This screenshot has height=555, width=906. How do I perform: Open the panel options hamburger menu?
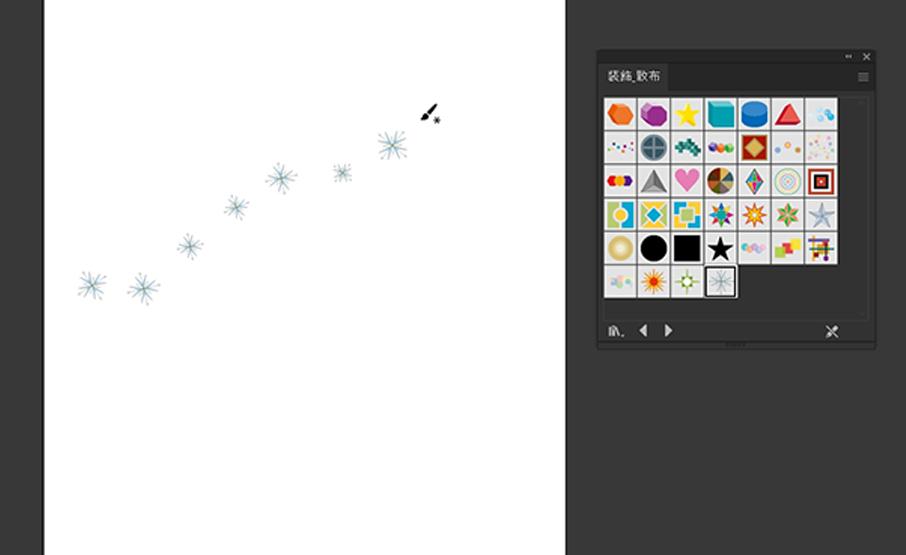tap(863, 77)
